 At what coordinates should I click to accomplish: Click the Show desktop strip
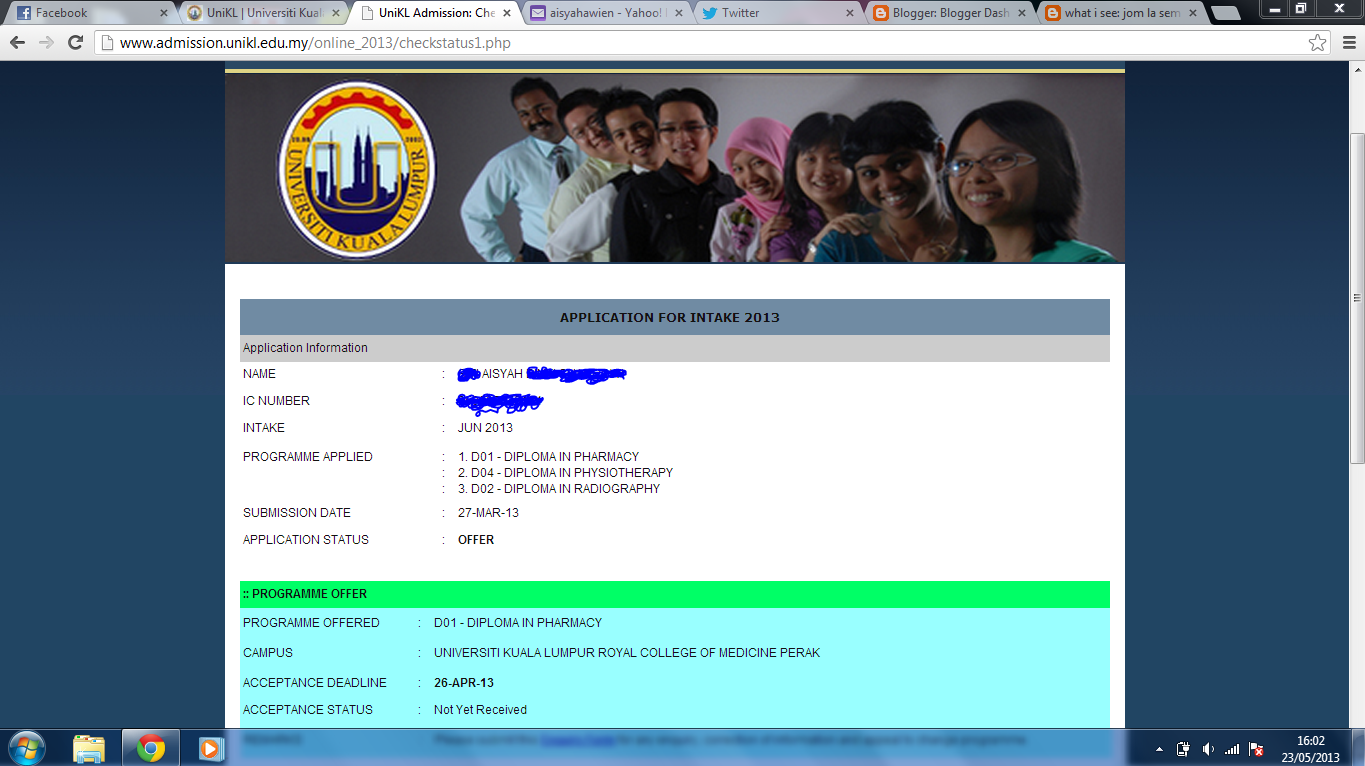coord(1358,748)
